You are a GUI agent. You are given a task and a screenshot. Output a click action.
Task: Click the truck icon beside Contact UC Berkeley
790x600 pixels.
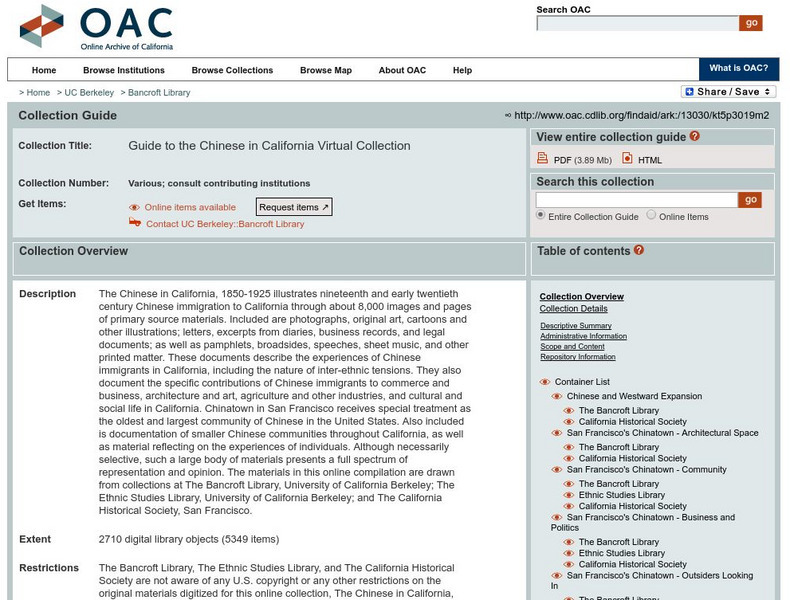coord(135,222)
